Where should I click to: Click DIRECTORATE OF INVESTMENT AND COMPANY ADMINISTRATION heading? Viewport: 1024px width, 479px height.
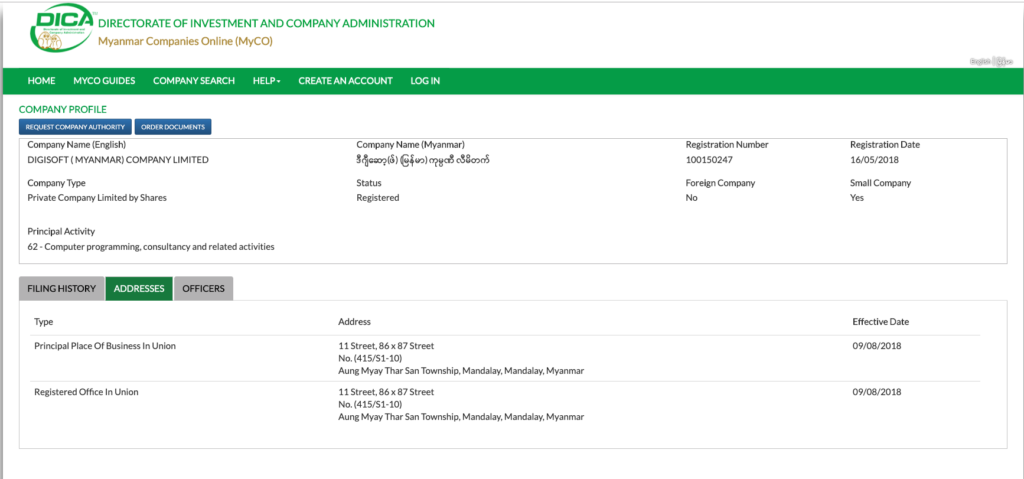pyautogui.click(x=266, y=24)
